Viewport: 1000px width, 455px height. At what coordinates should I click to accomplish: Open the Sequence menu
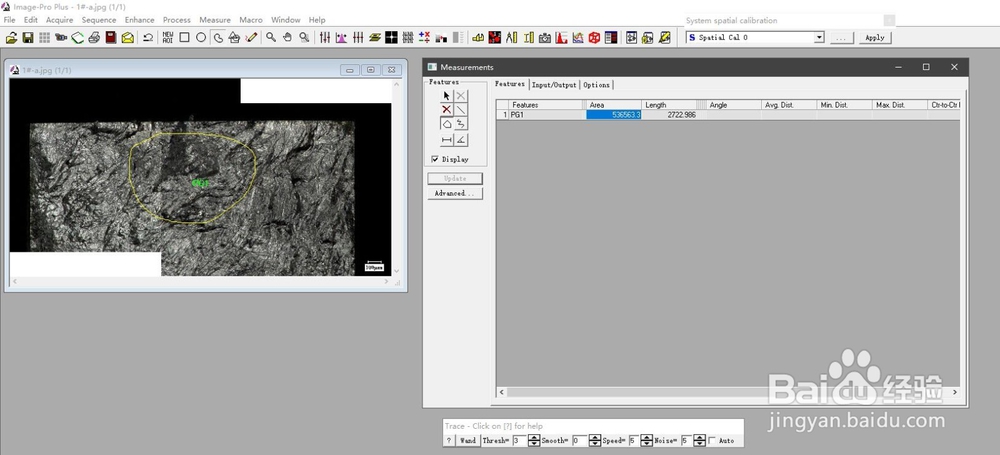click(99, 20)
